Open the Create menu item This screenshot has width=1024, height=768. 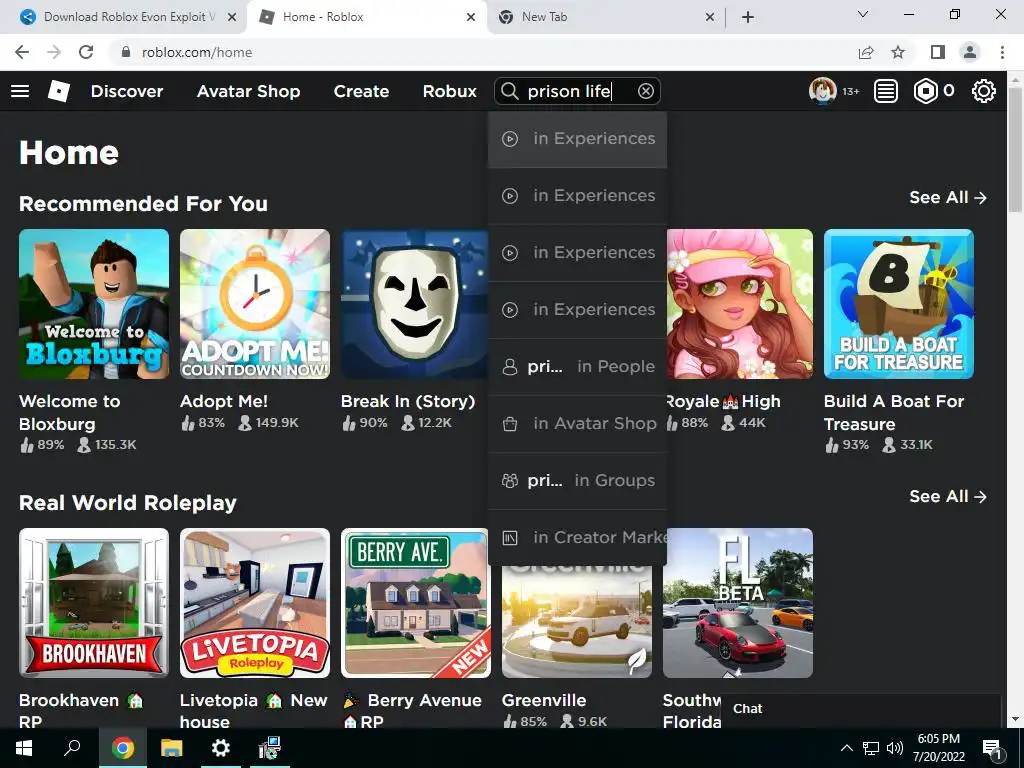[361, 91]
